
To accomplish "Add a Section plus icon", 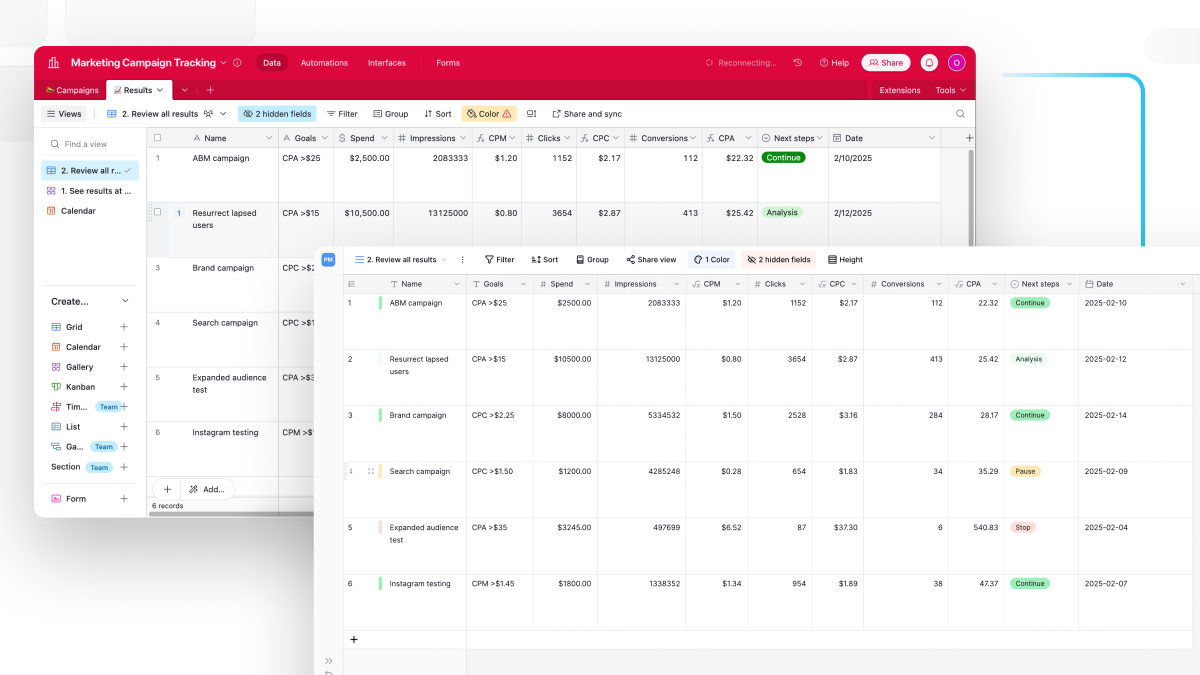I will pos(124,467).
